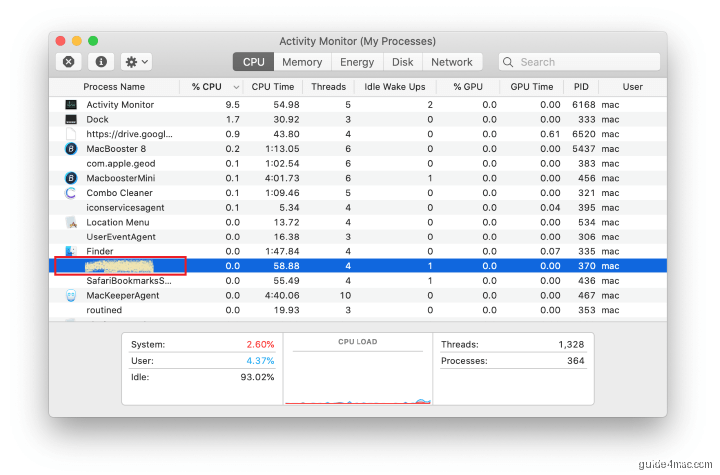Screen dimensions: 720x475
Task: Click the MacKeeperAgent app icon
Action: point(71,295)
